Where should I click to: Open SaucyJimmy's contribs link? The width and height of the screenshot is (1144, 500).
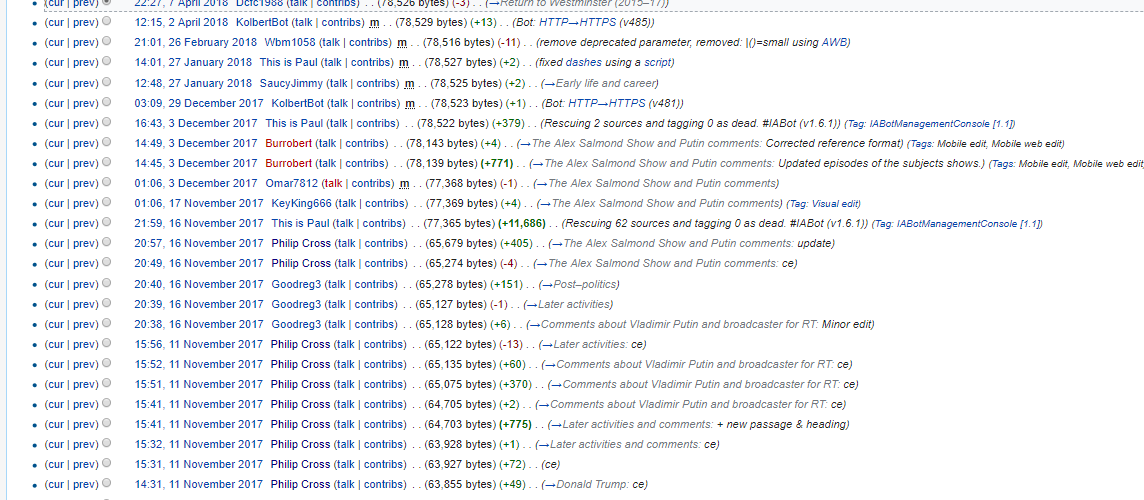pyautogui.click(x=376, y=83)
